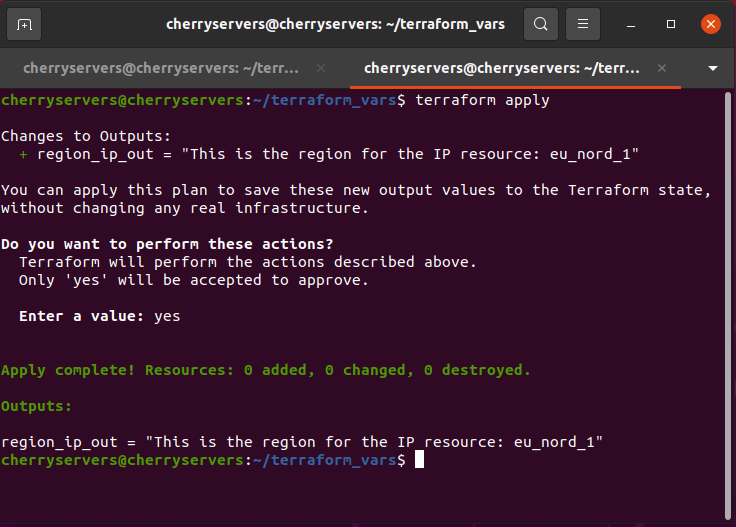This screenshot has width=736, height=527.
Task: Close the terminal window with the orange button
Action: [x=710, y=24]
